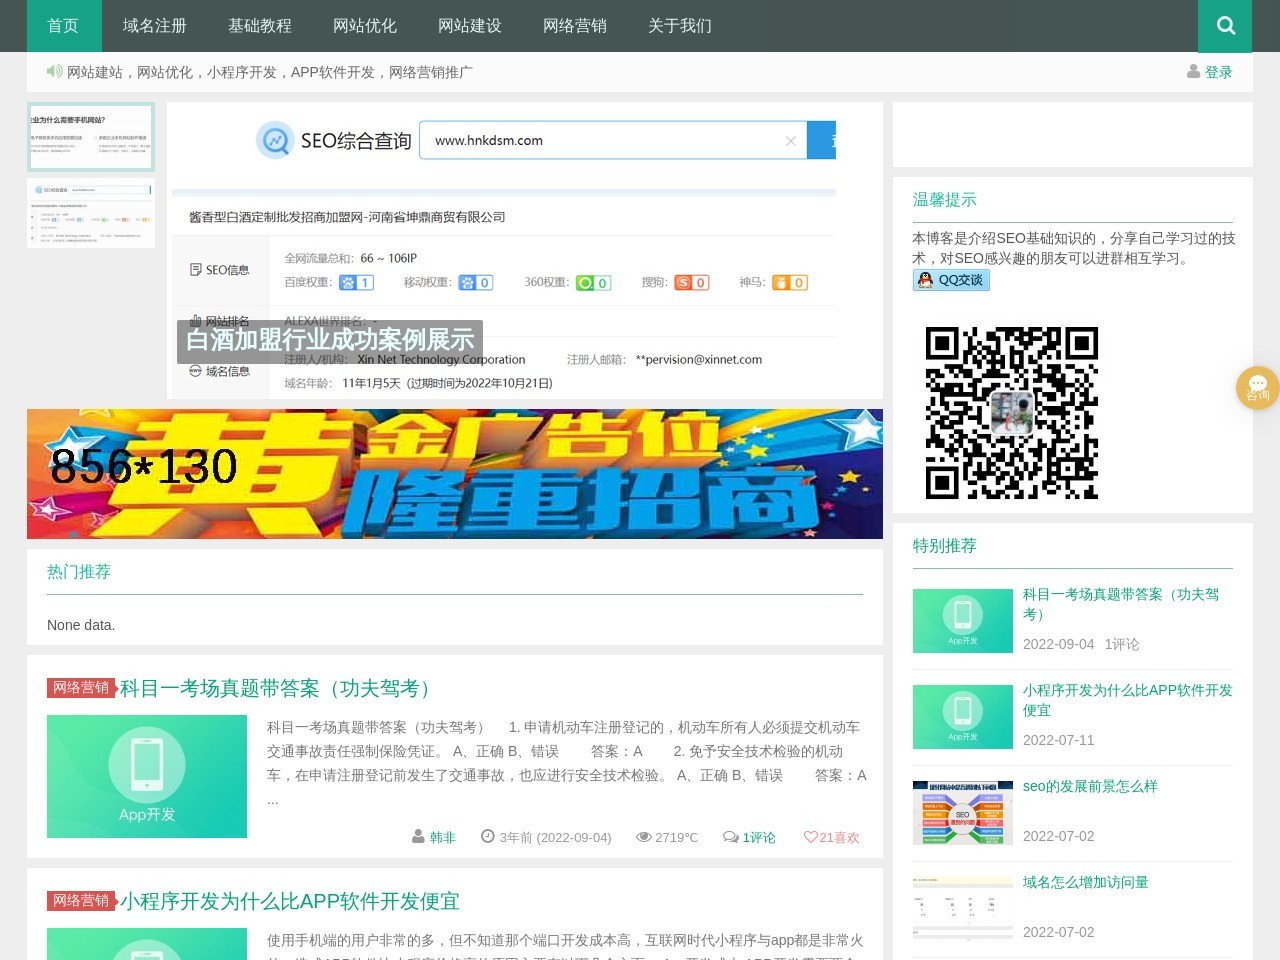Click the 2719℃ view count
Screen dimensions: 1280x960
coord(667,837)
